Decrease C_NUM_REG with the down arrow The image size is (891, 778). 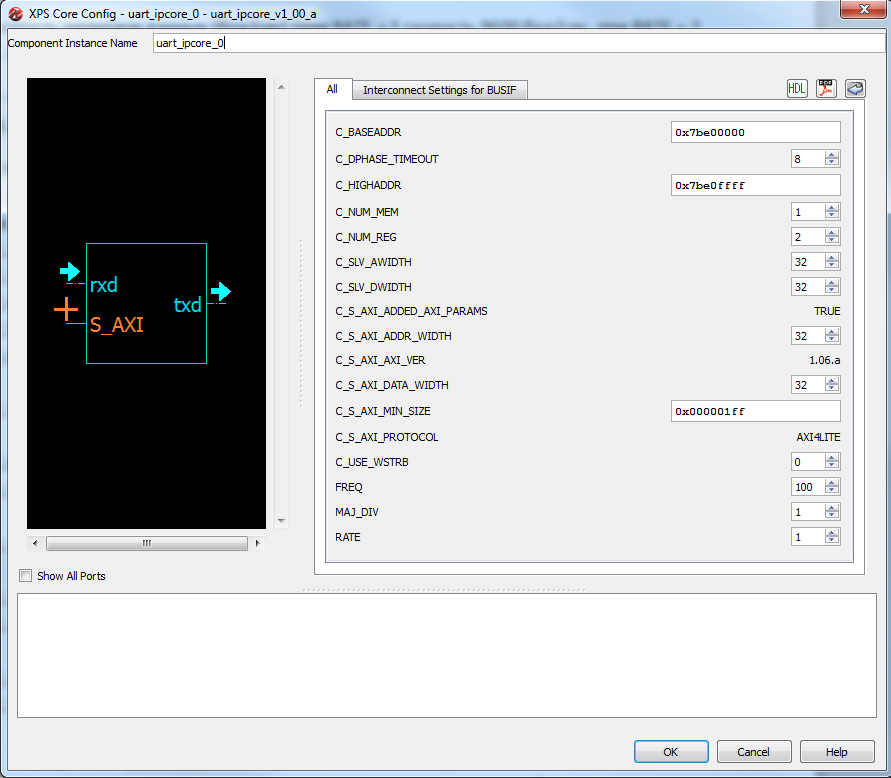[832, 240]
